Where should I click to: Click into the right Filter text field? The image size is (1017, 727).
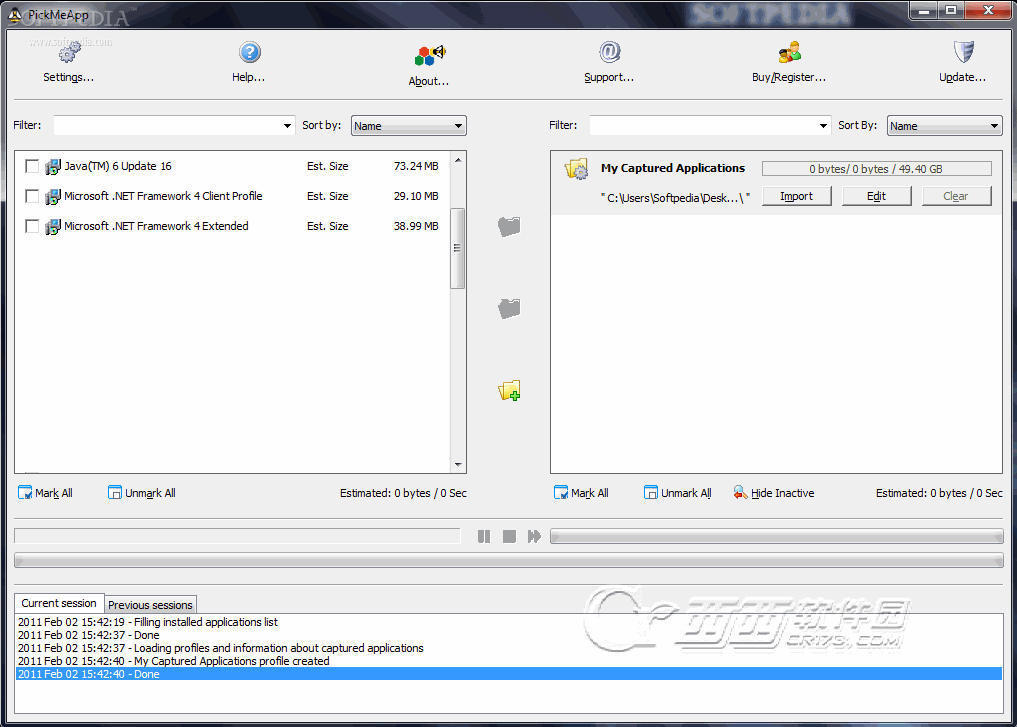(x=703, y=126)
